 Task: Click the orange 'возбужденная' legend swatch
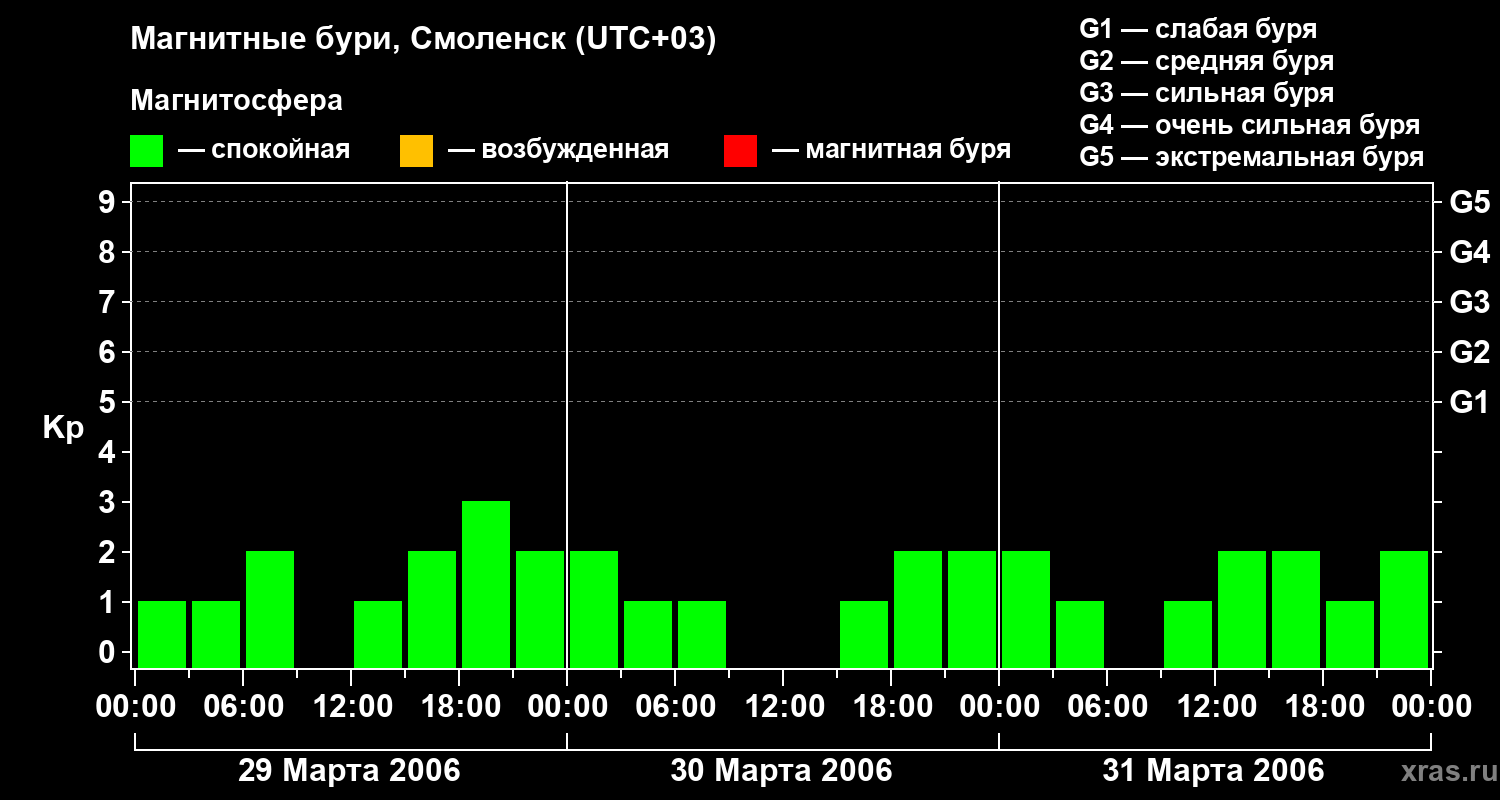416,151
